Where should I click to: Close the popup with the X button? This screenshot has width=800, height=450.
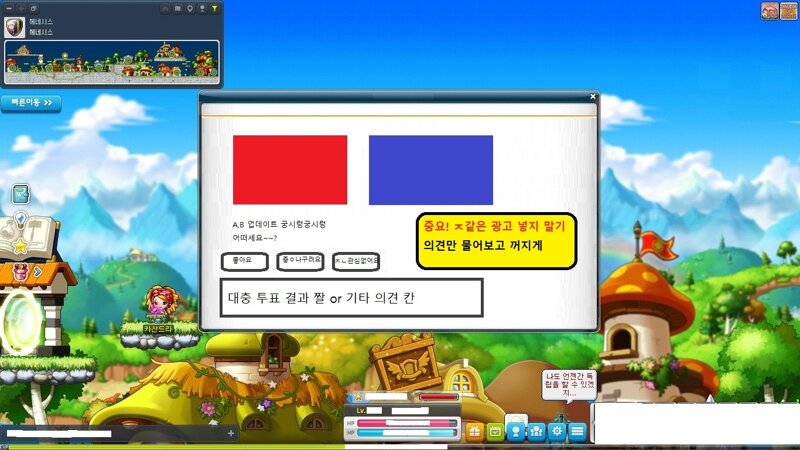point(592,96)
